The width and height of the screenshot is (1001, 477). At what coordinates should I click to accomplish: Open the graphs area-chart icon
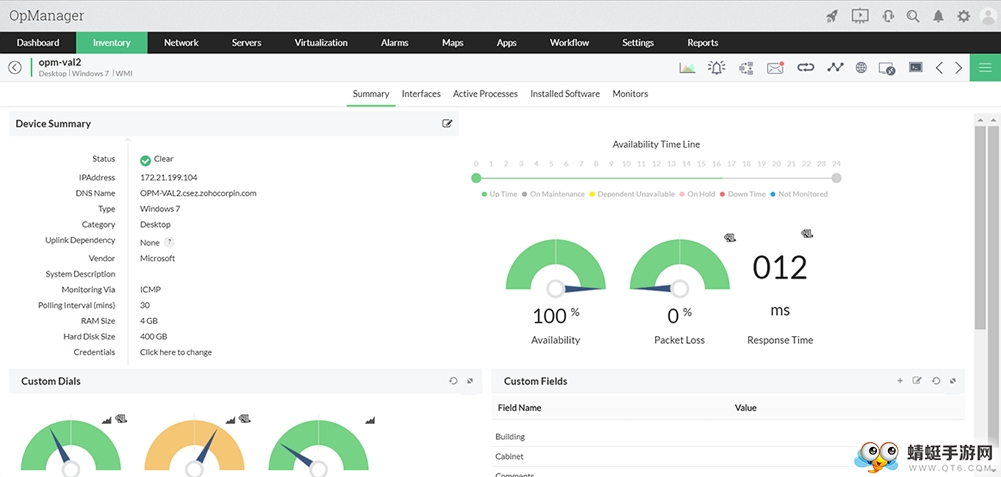coord(688,68)
